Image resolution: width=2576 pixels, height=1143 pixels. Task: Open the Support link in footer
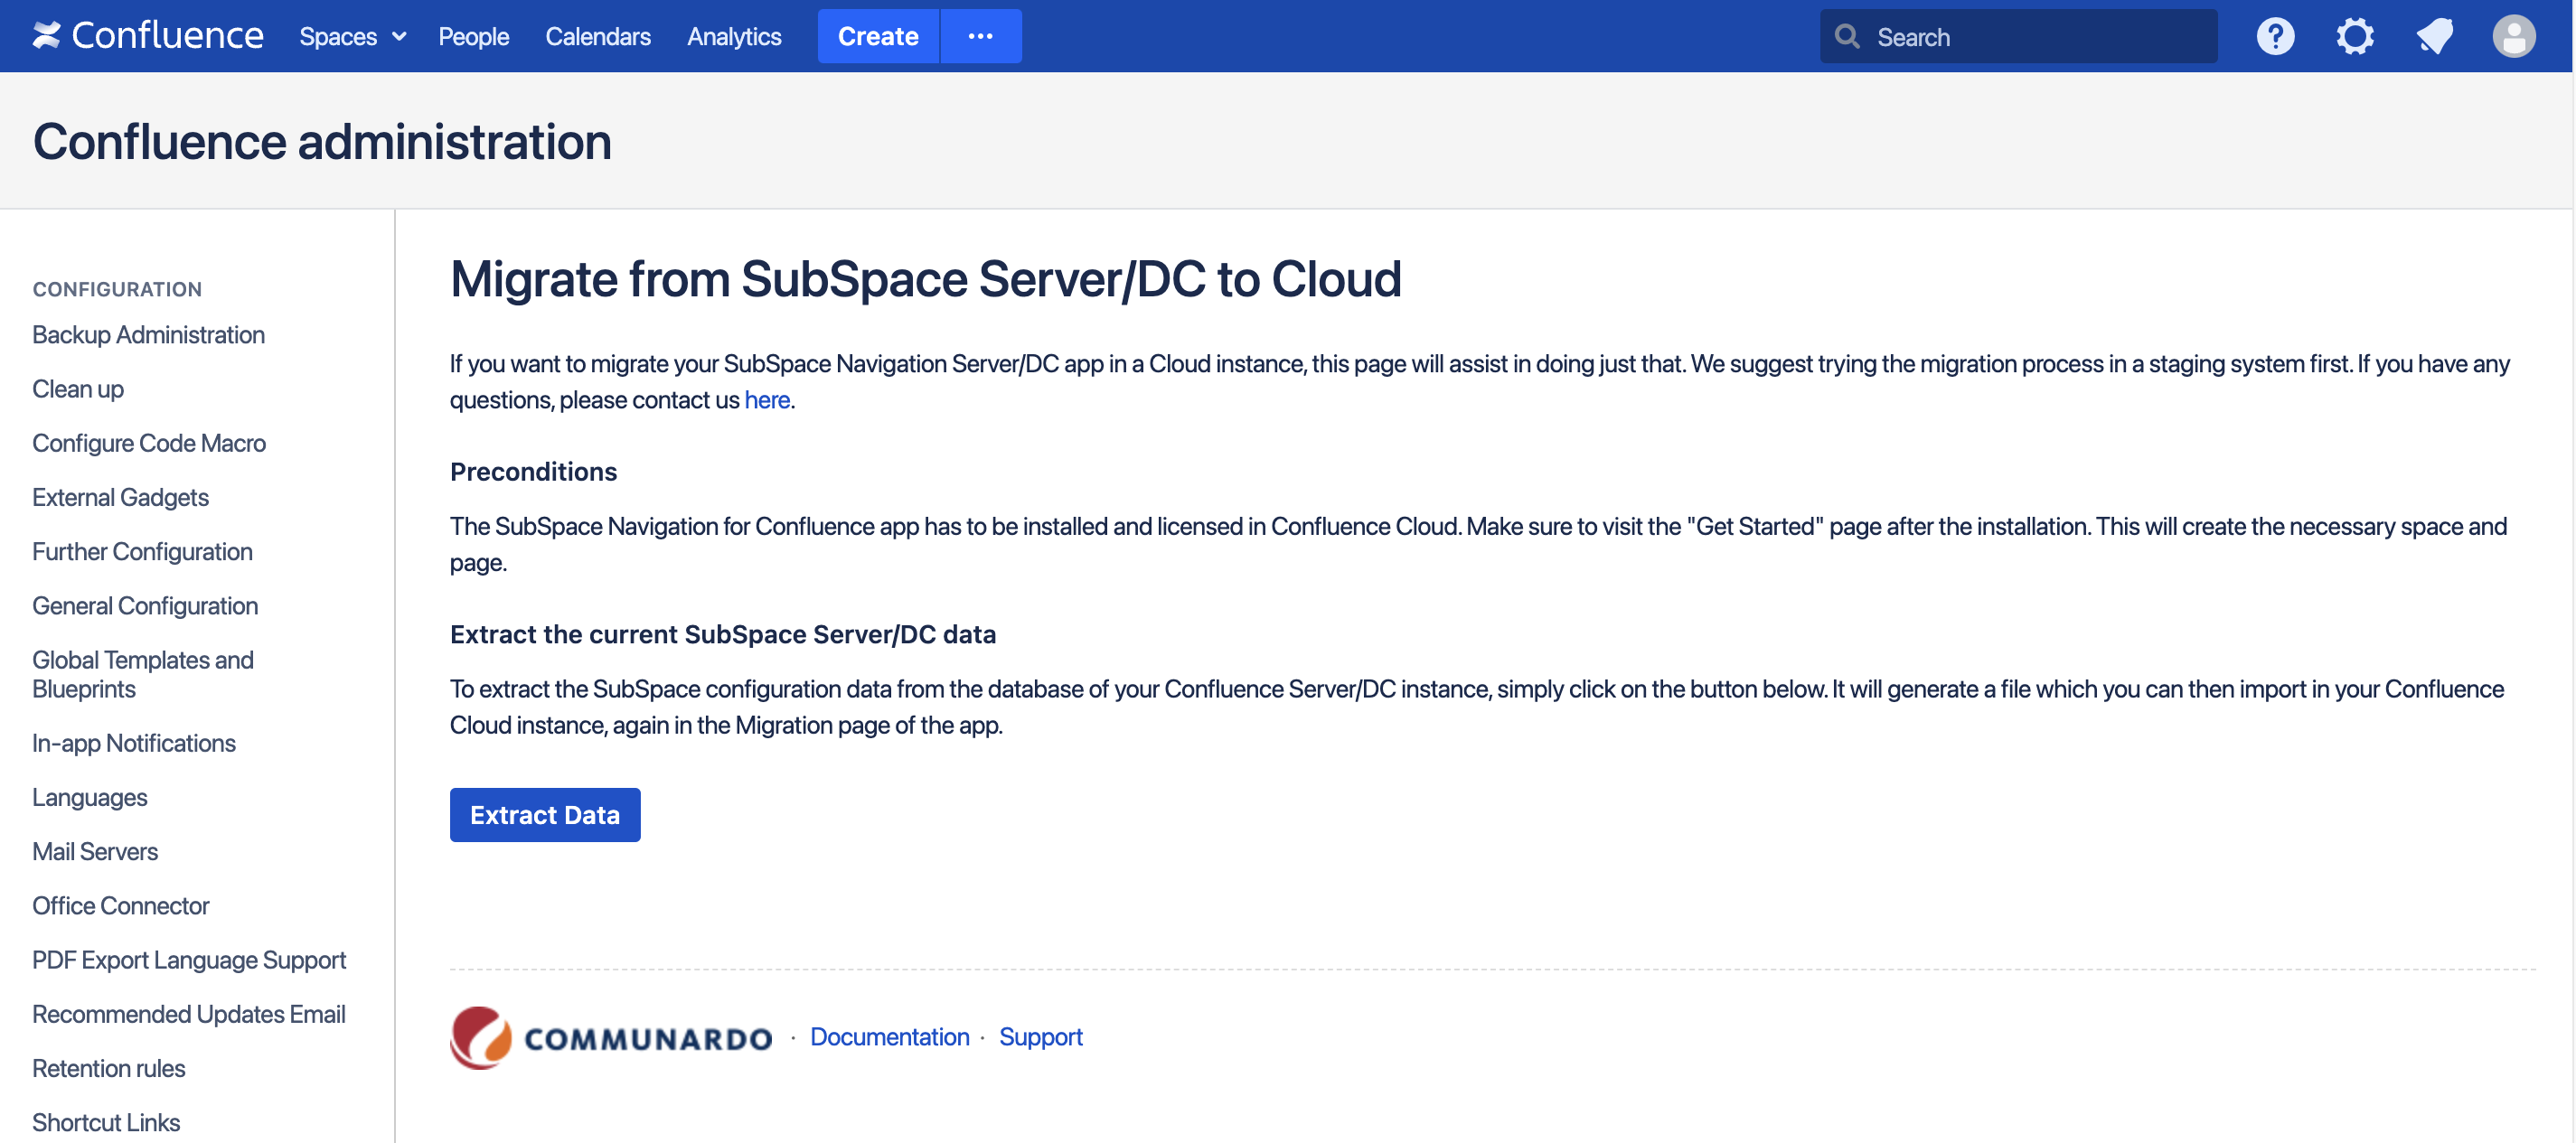pos(1040,1037)
